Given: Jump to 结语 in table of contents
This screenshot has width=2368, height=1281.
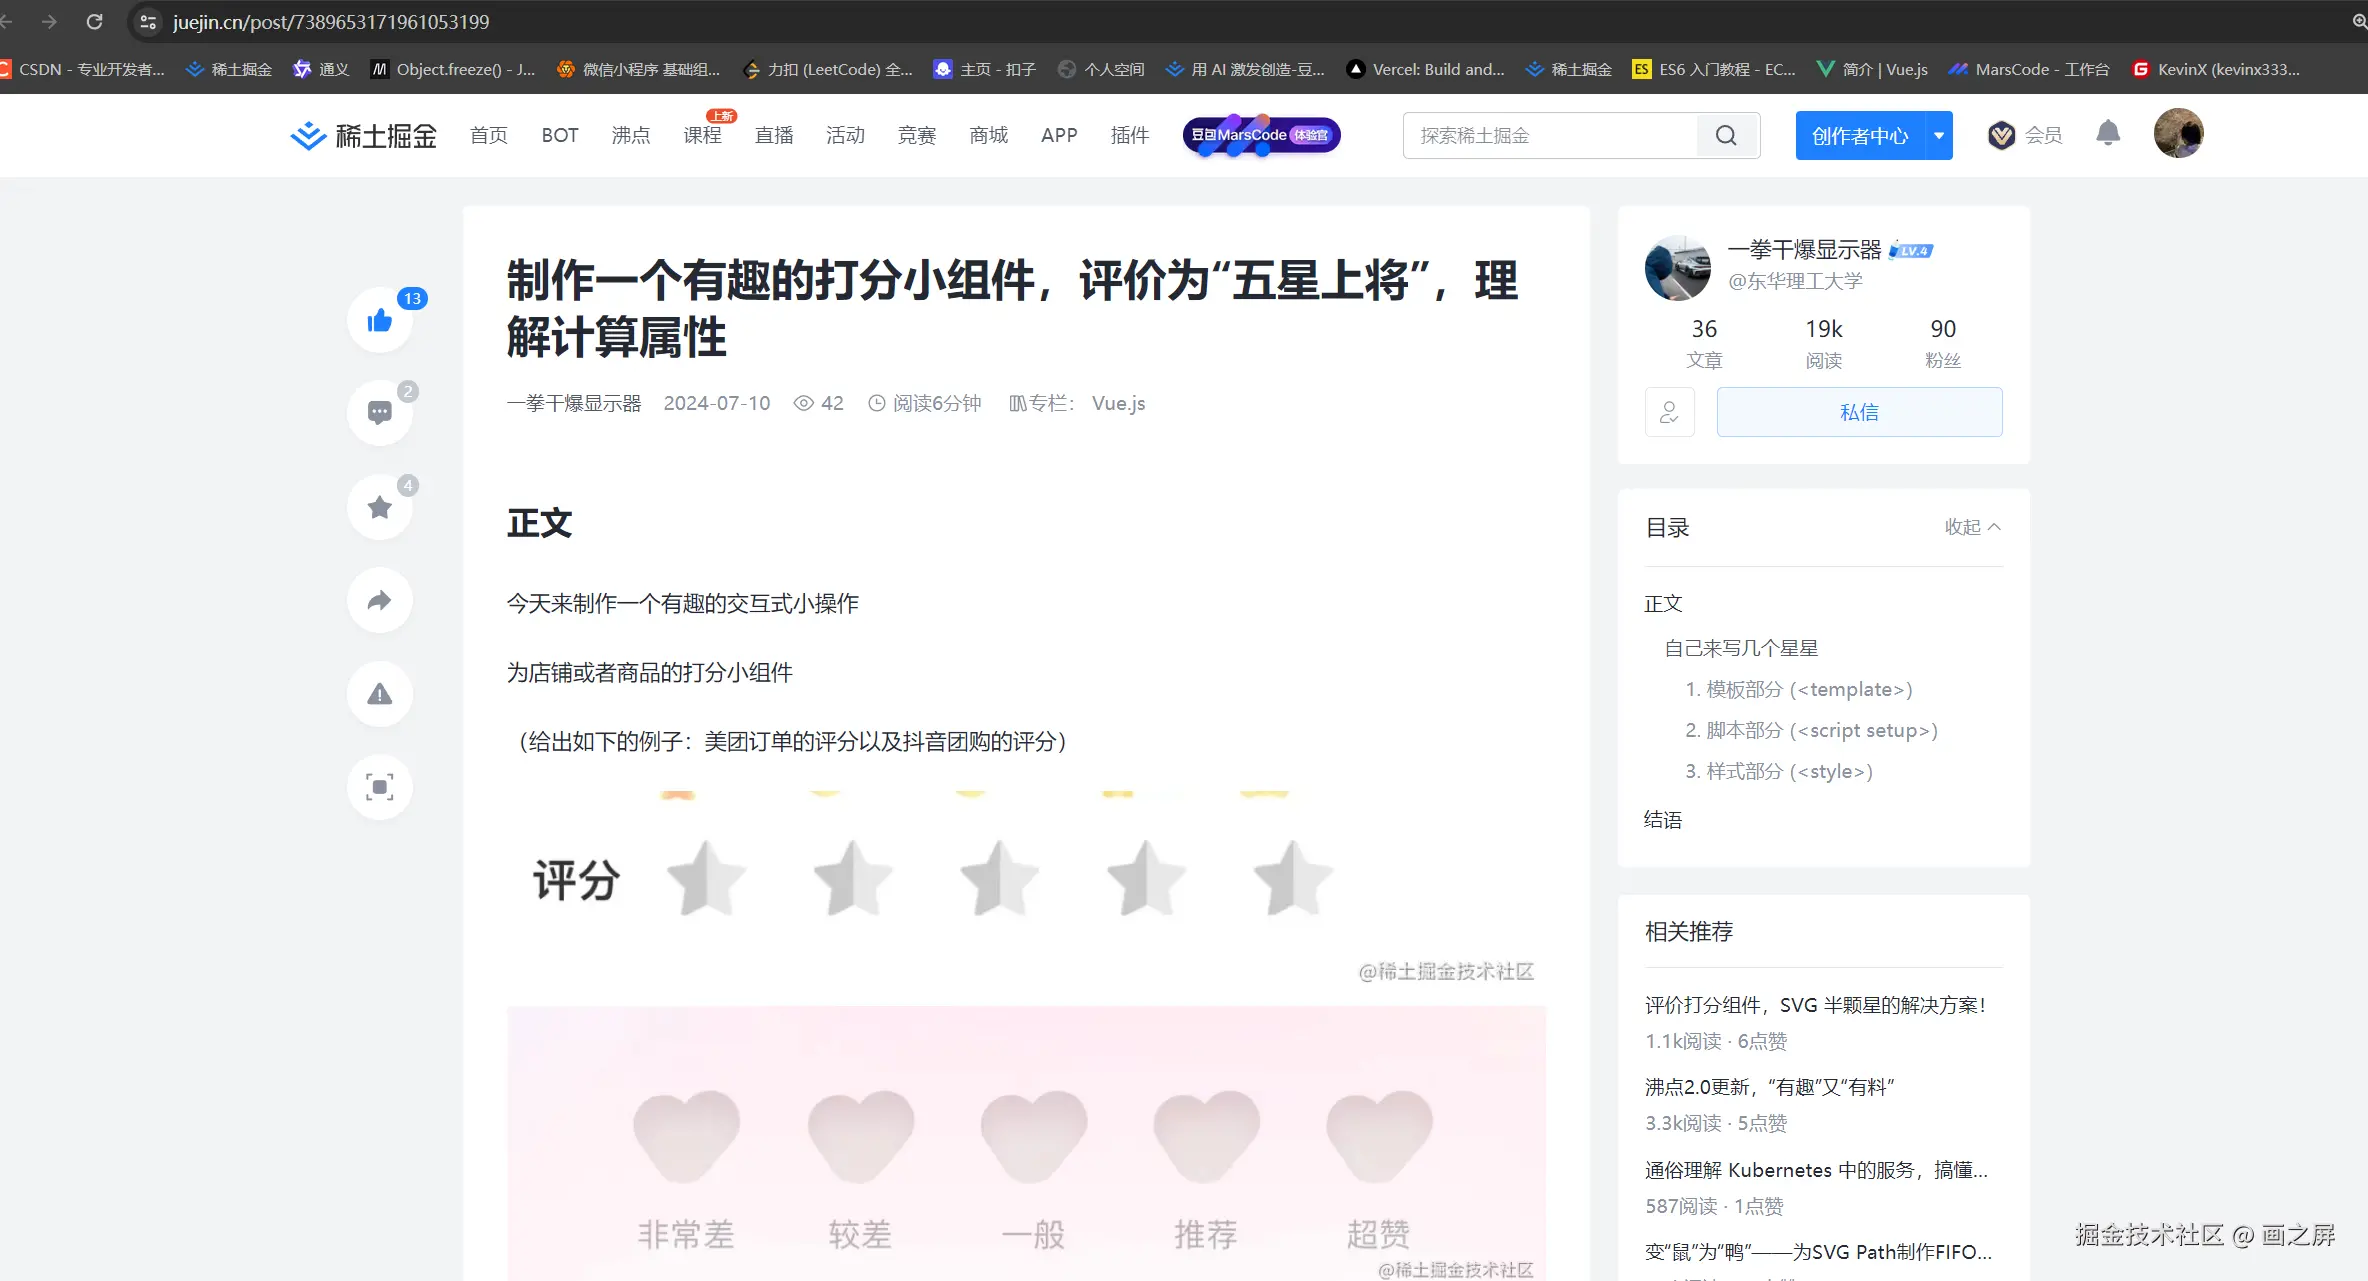Looking at the screenshot, I should pos(1663,820).
